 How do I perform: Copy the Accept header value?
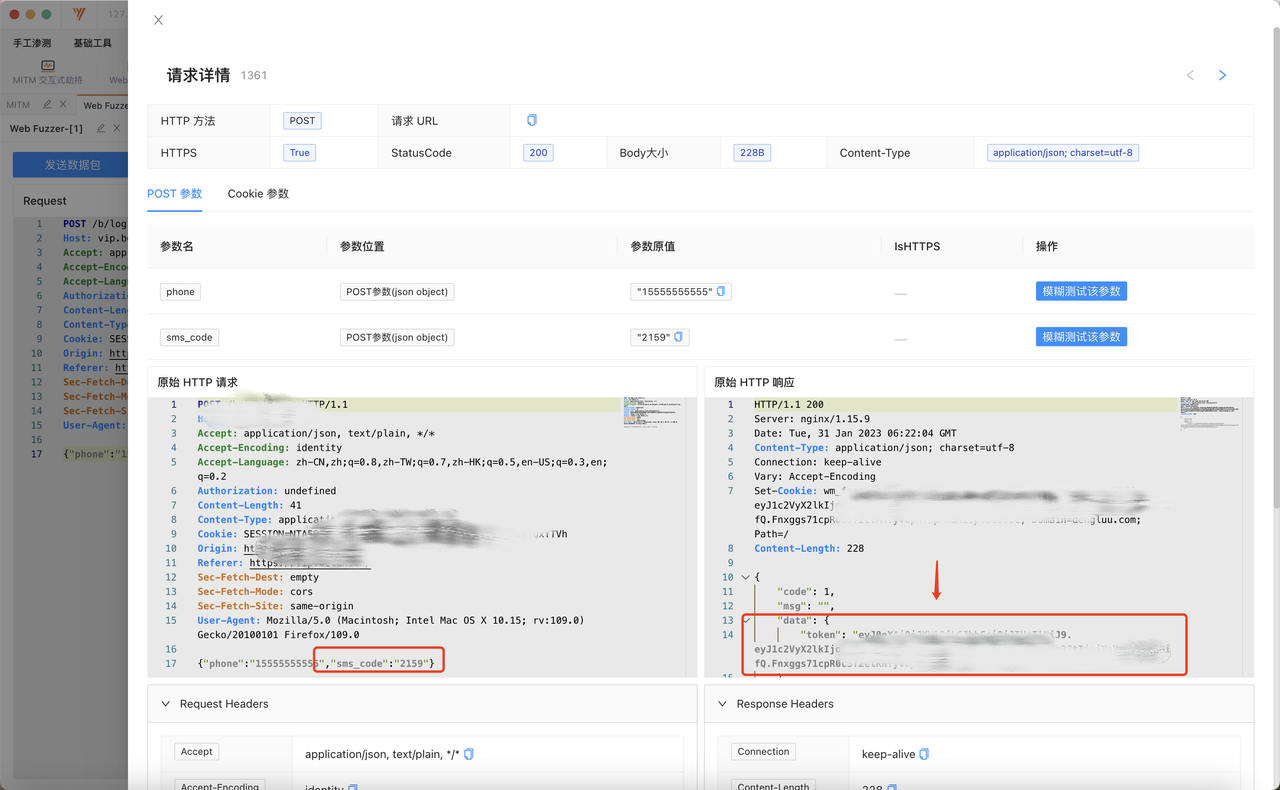pyautogui.click(x=469, y=754)
